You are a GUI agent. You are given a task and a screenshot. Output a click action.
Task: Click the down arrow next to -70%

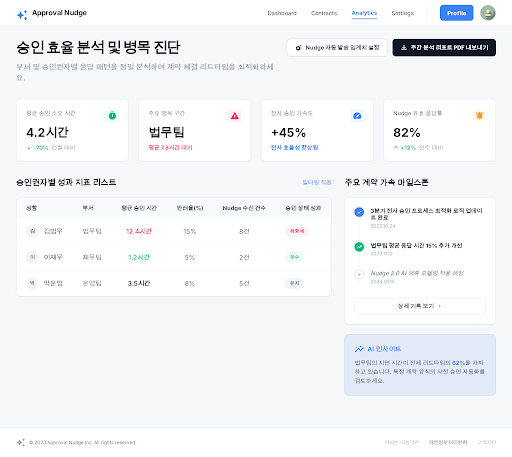[29, 148]
